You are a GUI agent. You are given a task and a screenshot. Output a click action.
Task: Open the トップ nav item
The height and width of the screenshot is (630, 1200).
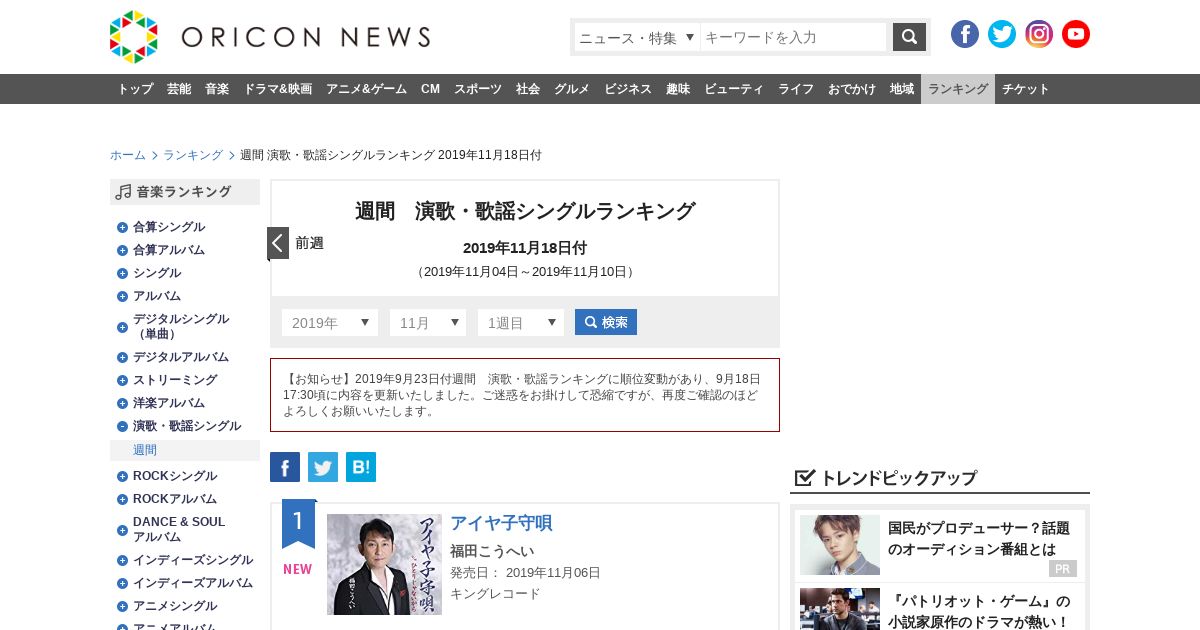[x=135, y=89]
